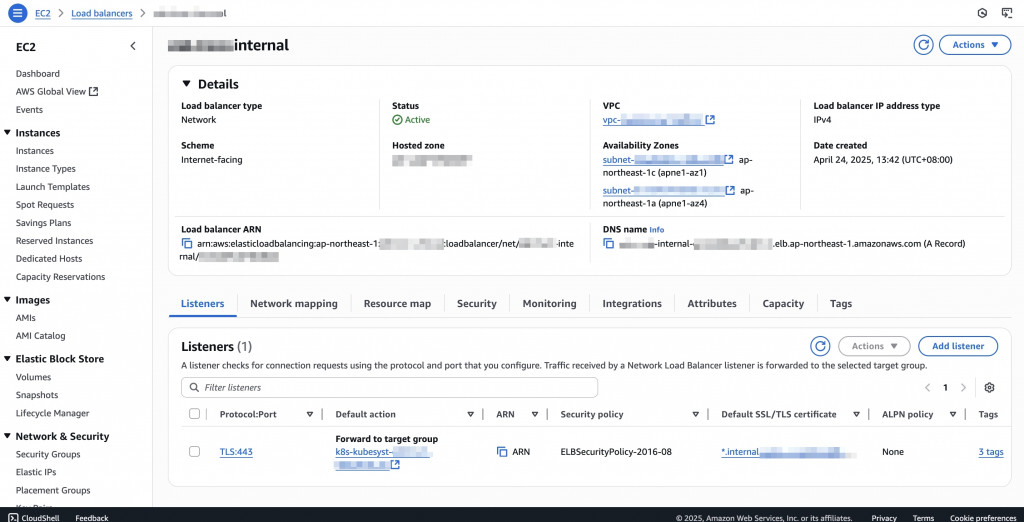Switch to the Resource map tab
This screenshot has height=522, width=1024.
tap(397, 304)
